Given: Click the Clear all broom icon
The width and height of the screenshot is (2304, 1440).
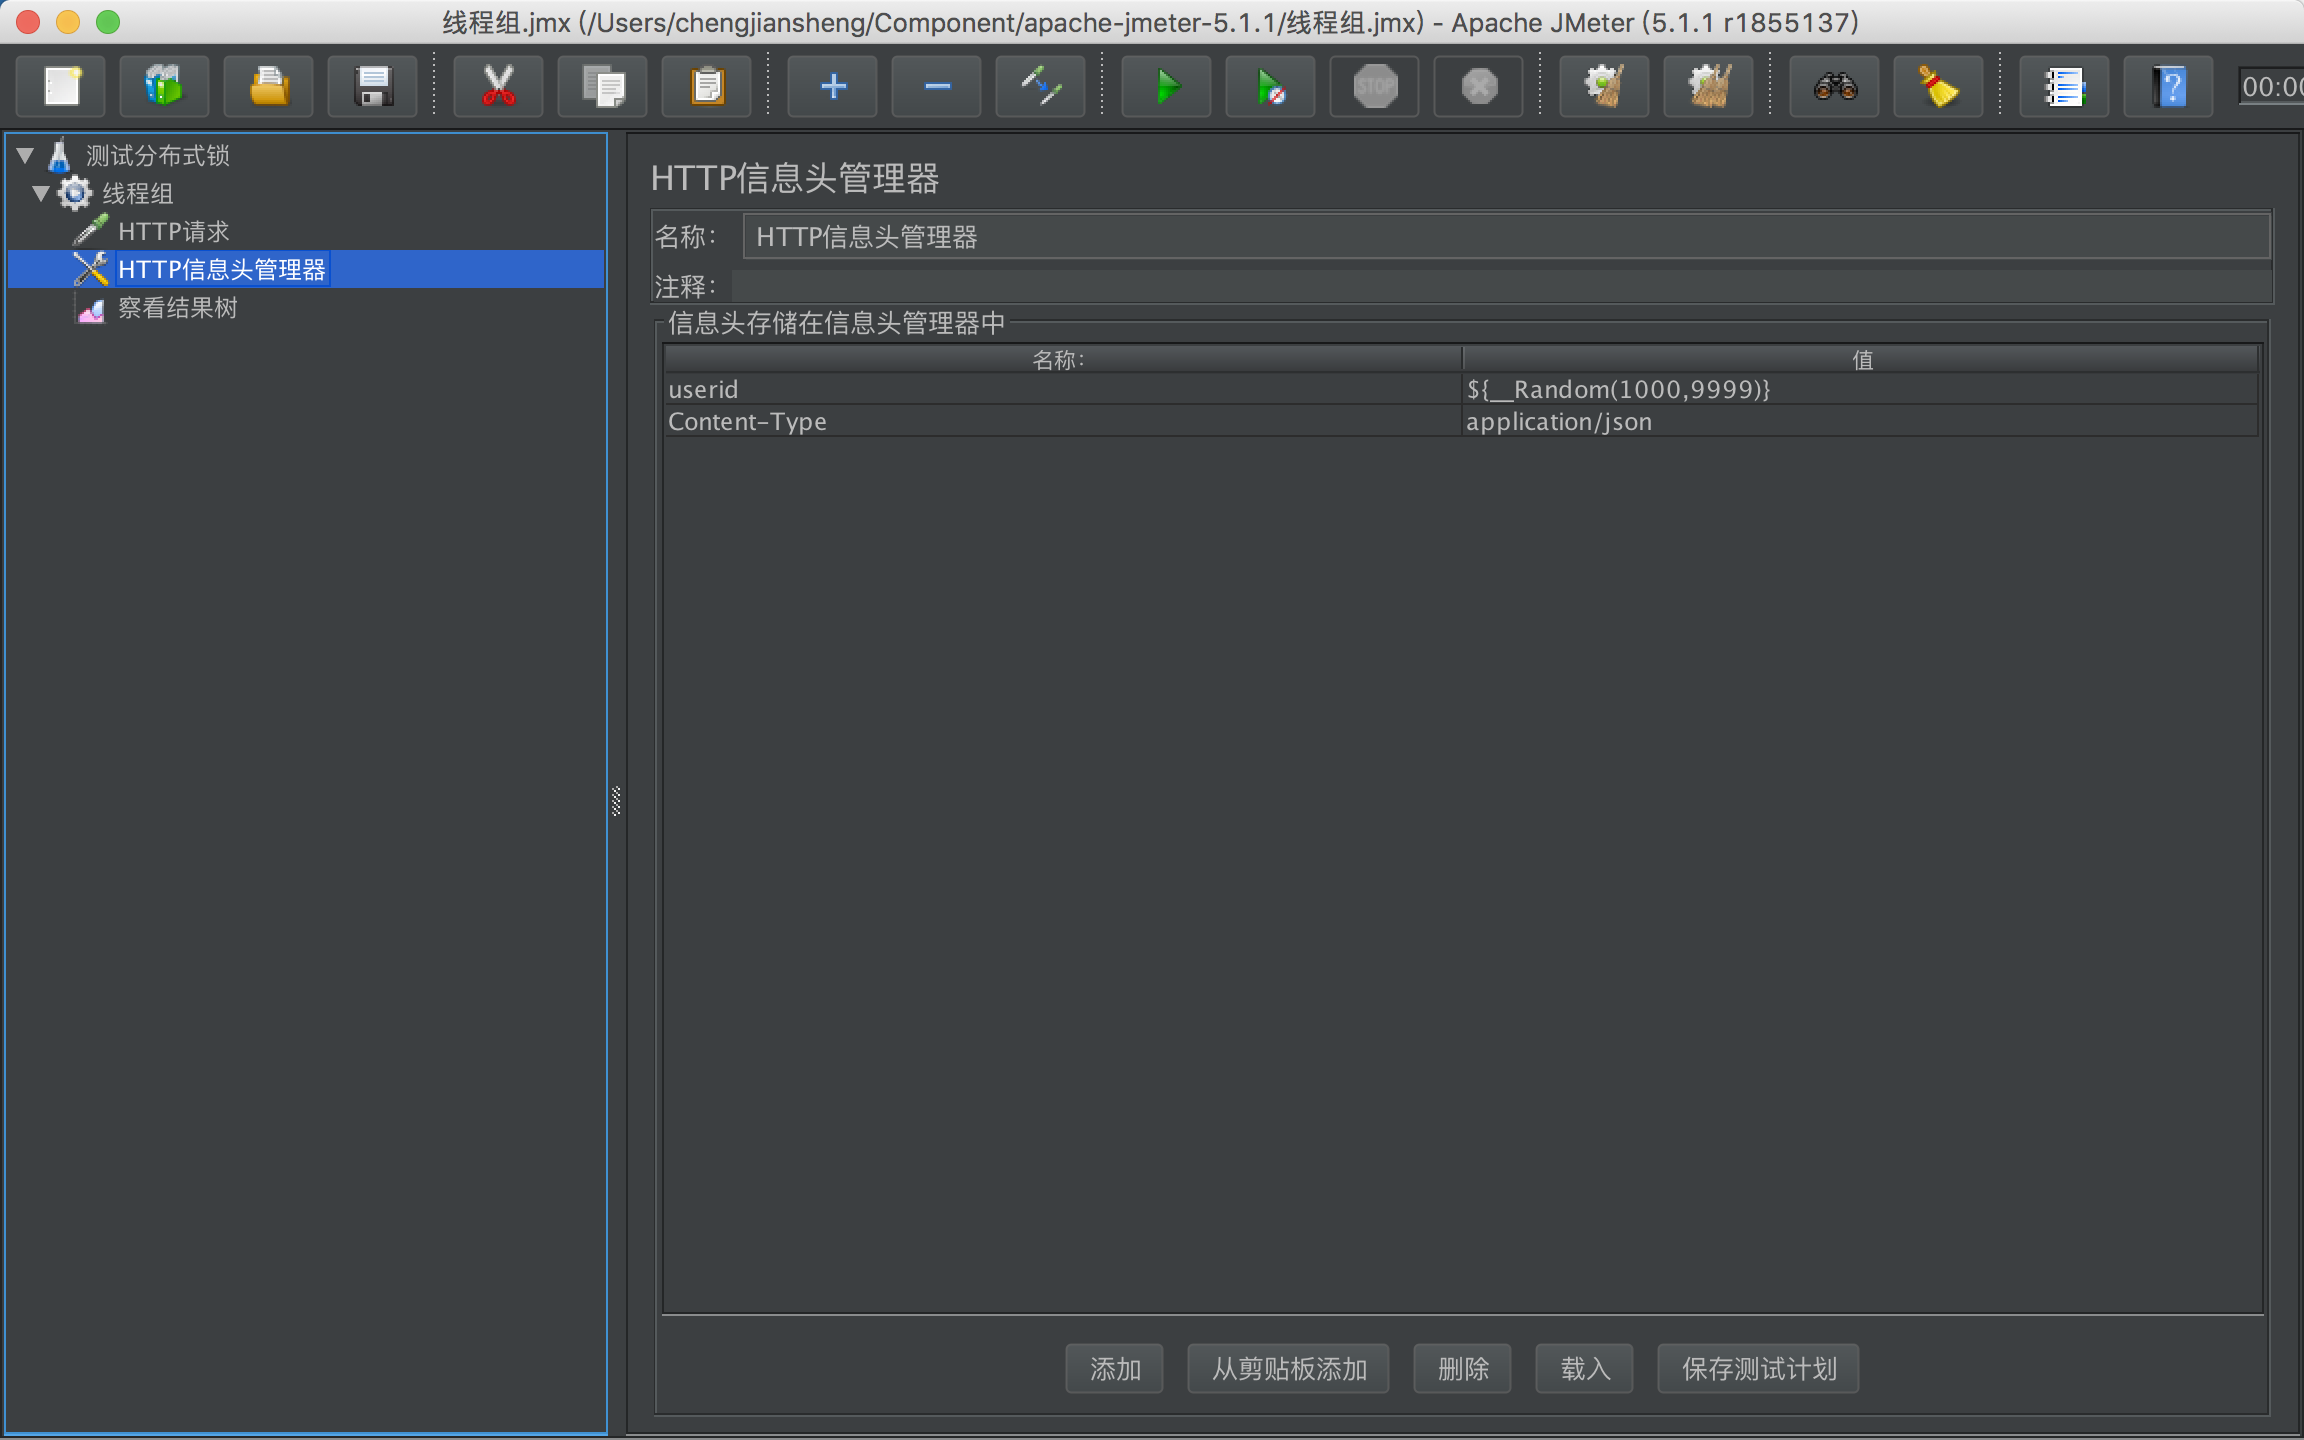Looking at the screenshot, I should pyautogui.click(x=1708, y=87).
